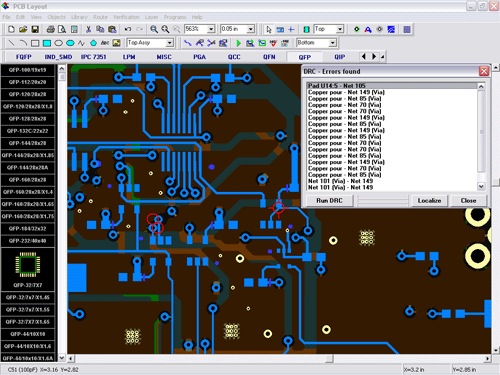Open the Top layer dropdown

click(340, 29)
